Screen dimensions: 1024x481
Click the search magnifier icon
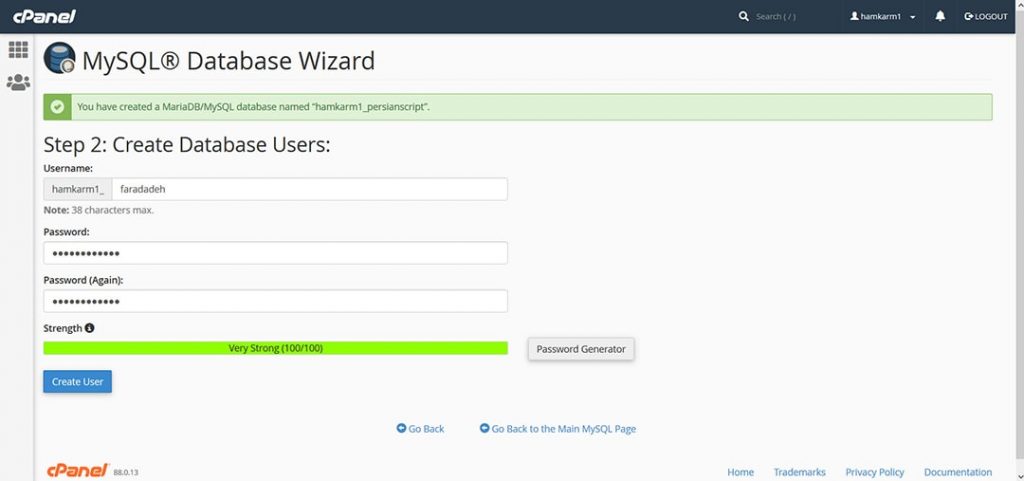point(744,16)
